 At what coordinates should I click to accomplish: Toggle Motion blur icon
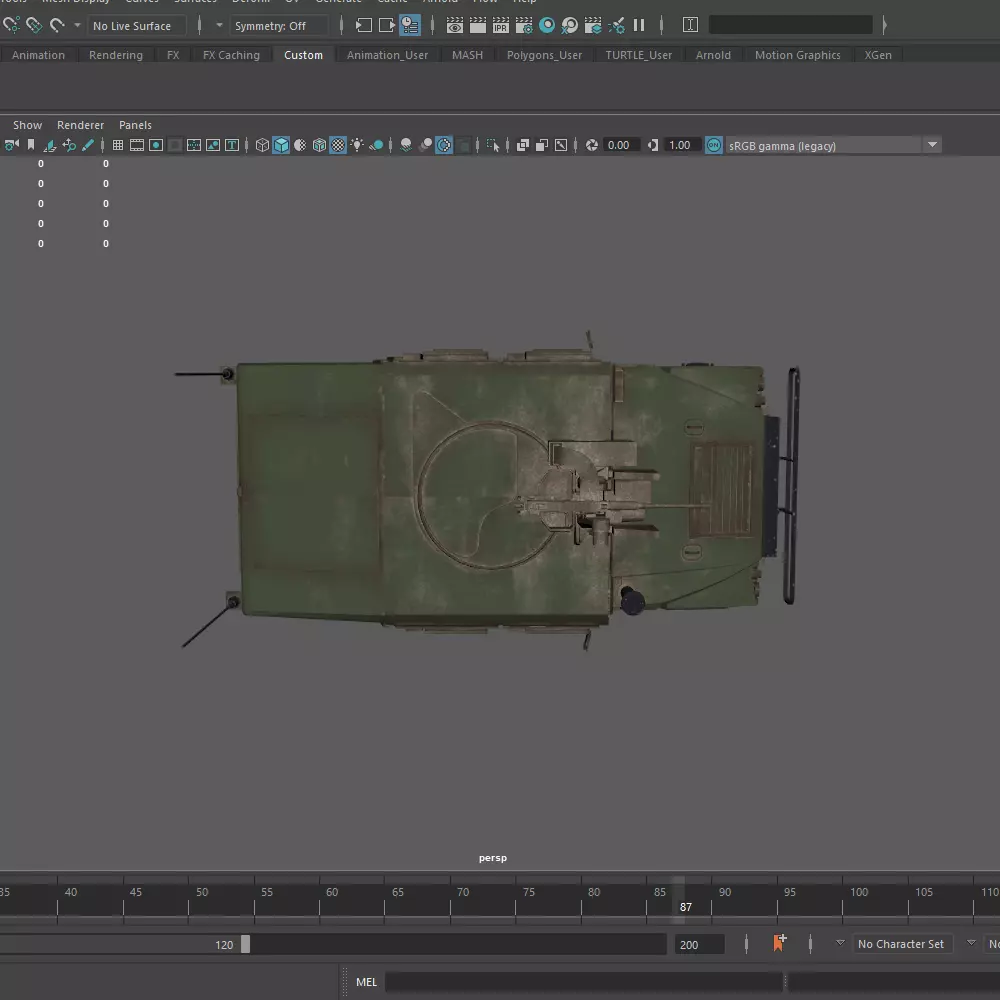[x=425, y=145]
